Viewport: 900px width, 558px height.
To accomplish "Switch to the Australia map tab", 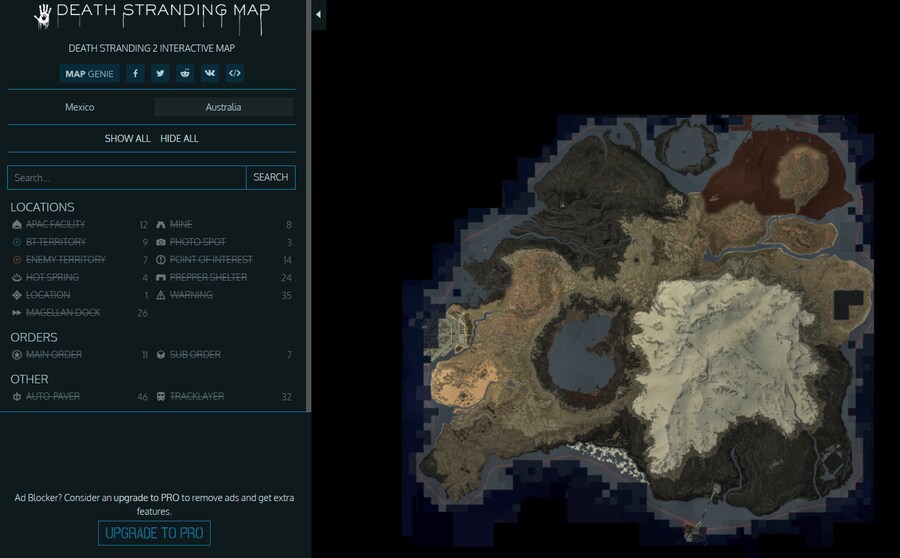I will click(x=223, y=107).
